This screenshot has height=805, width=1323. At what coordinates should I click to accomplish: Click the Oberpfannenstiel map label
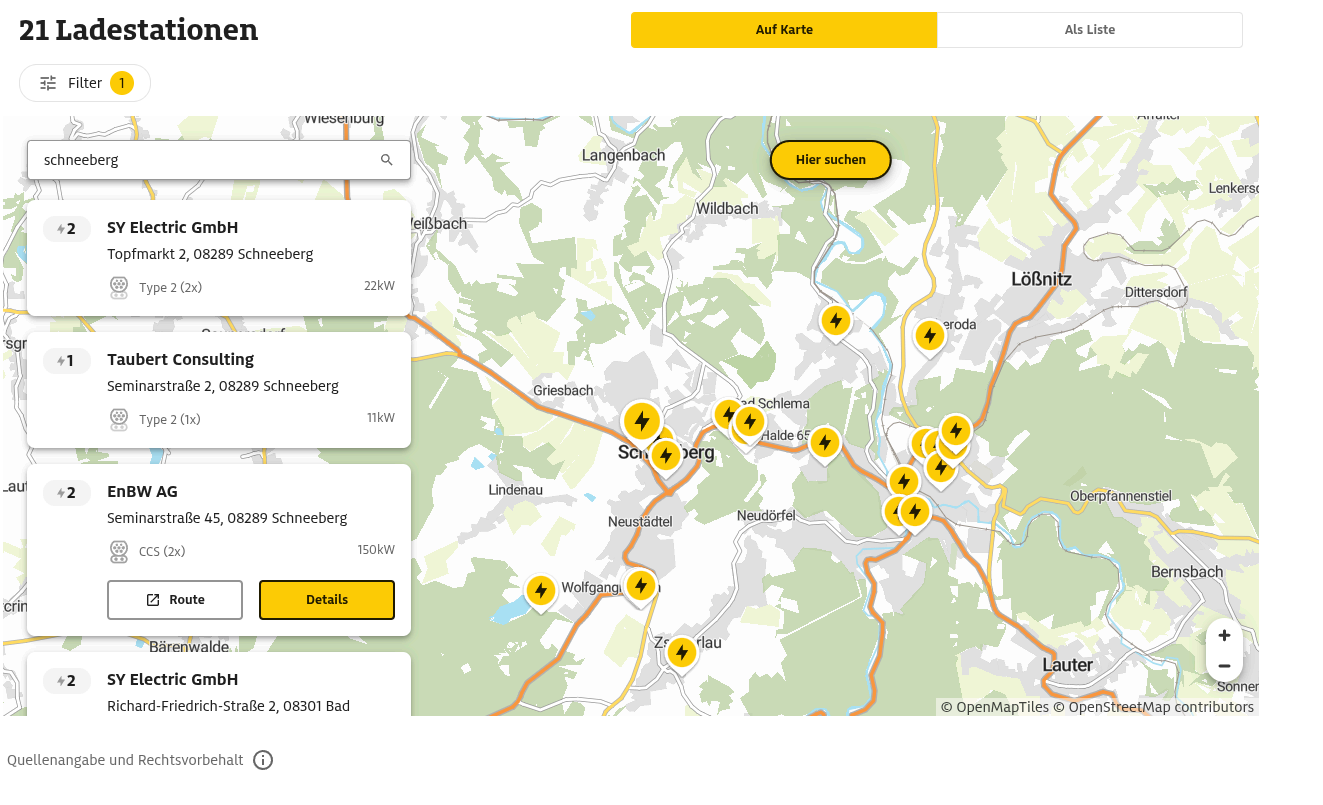1120,496
